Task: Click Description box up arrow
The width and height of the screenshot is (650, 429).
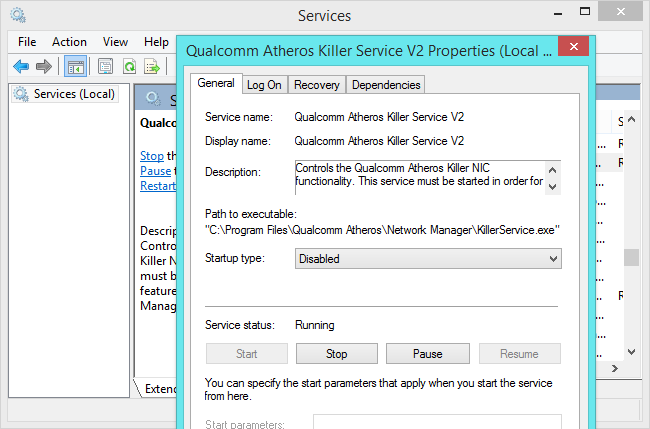Action: click(553, 170)
